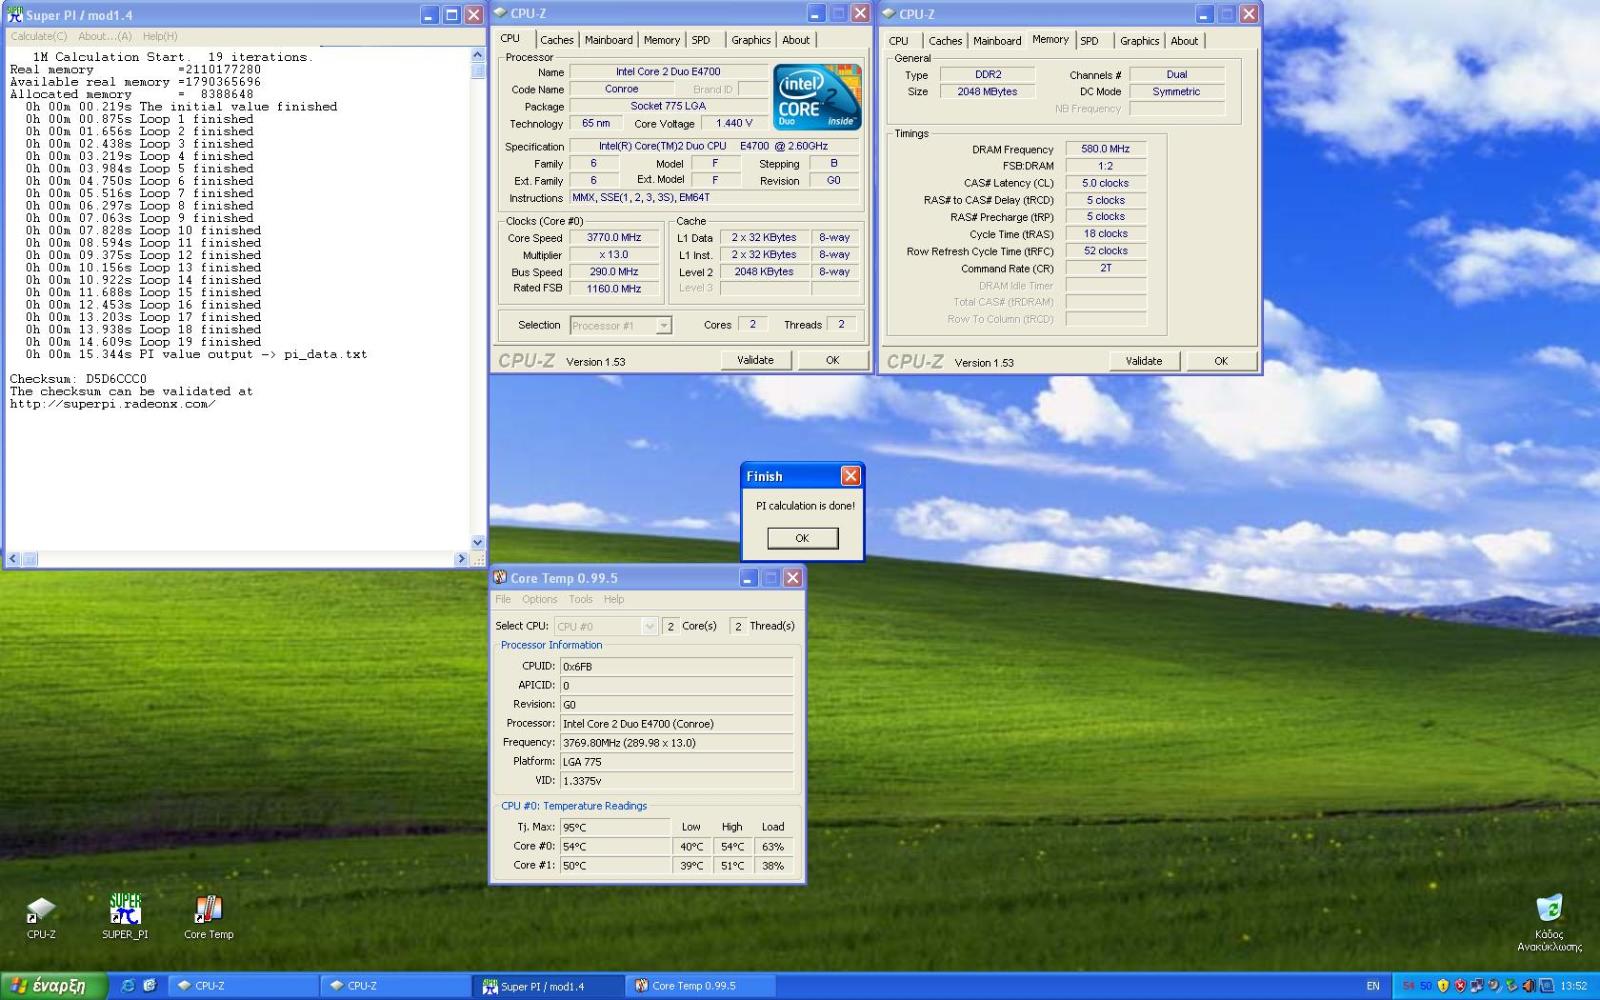Switch to CPU tab in right CPU-Z window
Image resolution: width=1600 pixels, height=1000 pixels.
pyautogui.click(x=899, y=41)
